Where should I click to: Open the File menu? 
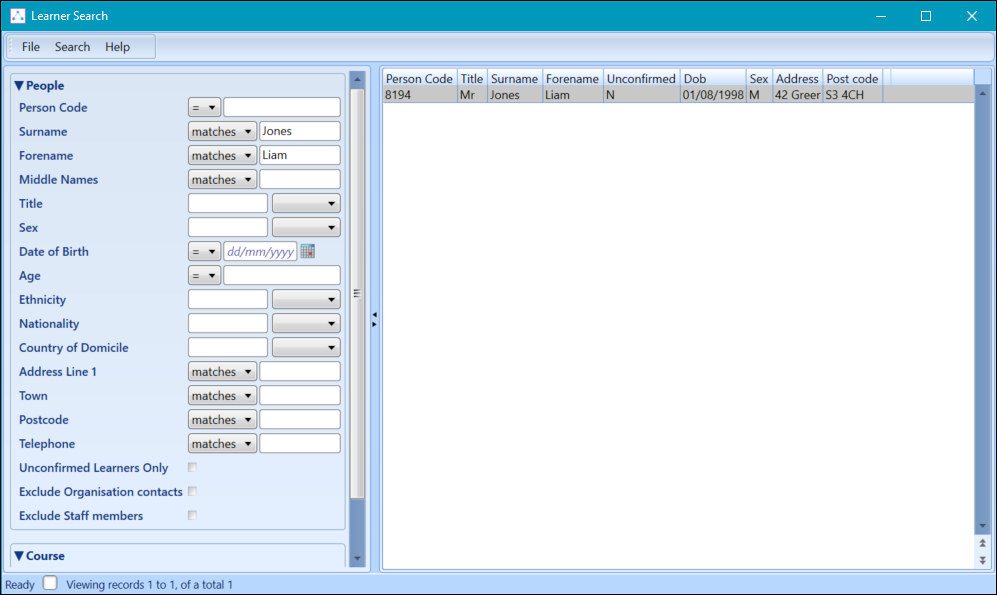[x=31, y=47]
